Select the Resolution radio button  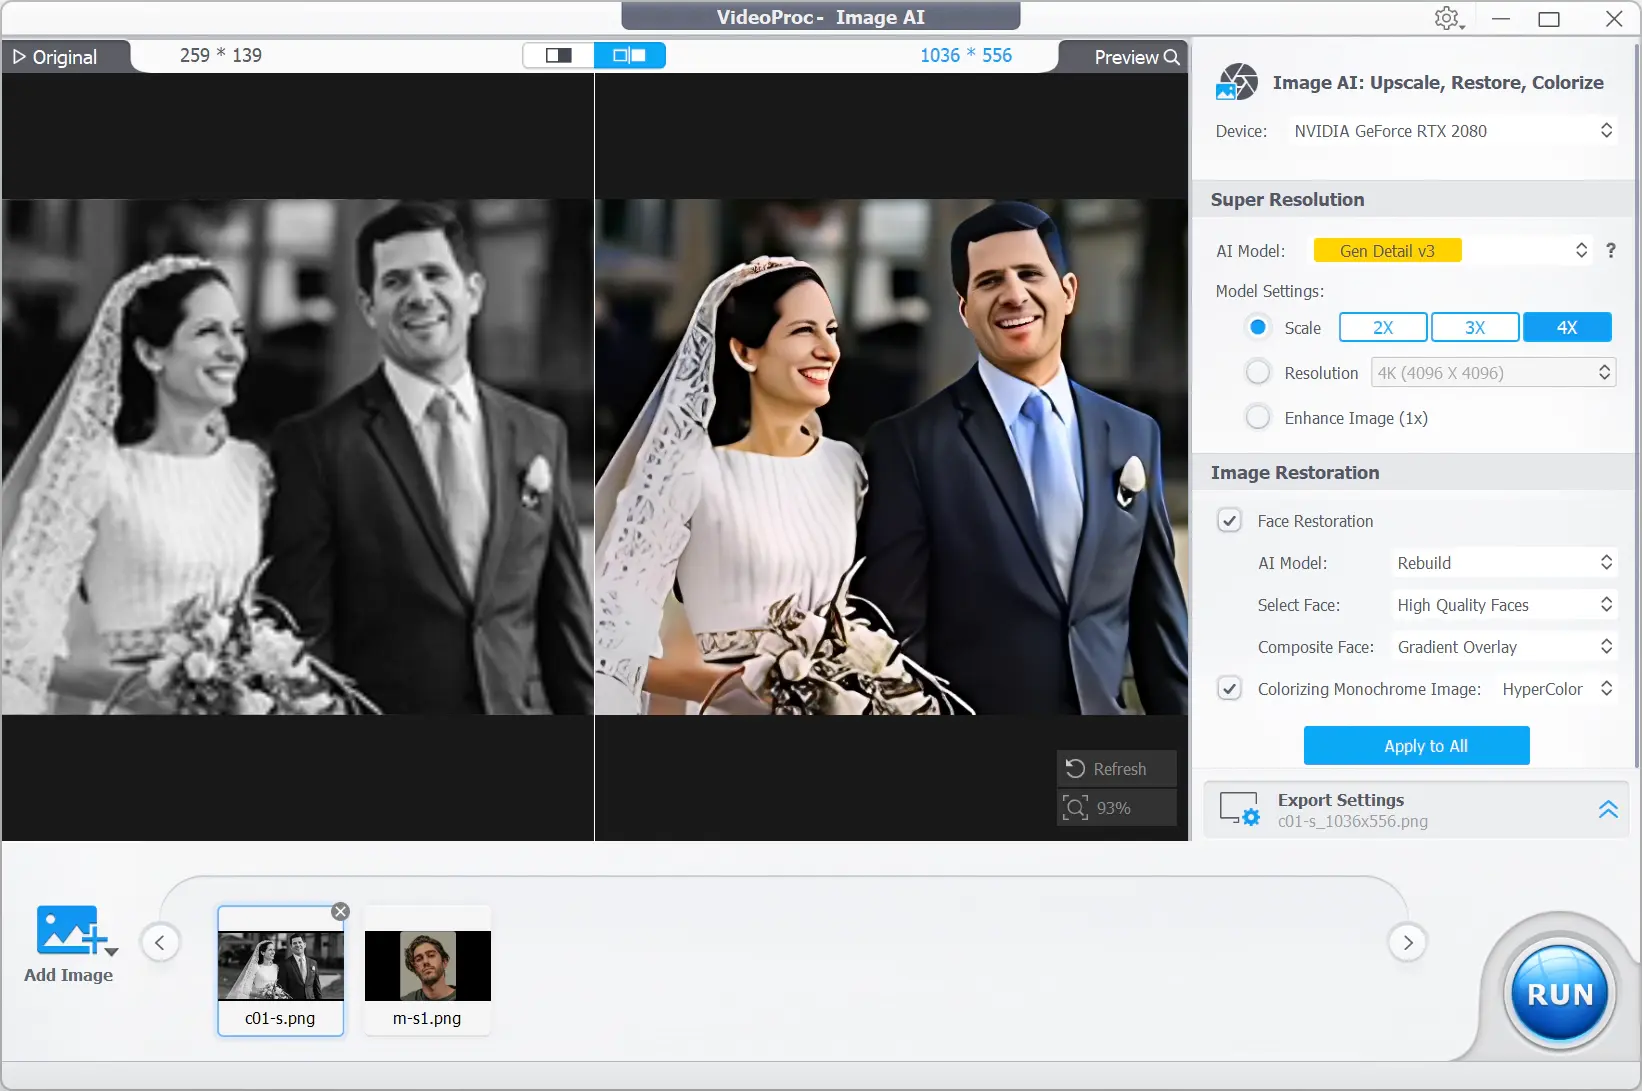[1258, 373]
